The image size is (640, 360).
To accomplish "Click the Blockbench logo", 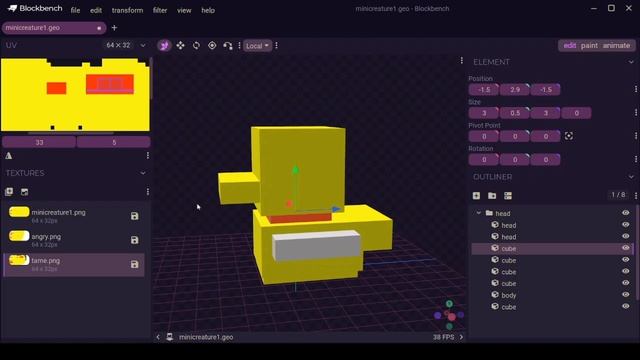I will click(35, 9).
